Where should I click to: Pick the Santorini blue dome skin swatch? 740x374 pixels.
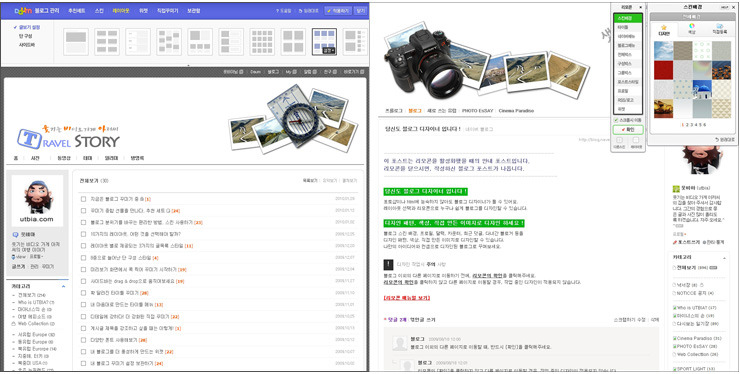(702, 89)
